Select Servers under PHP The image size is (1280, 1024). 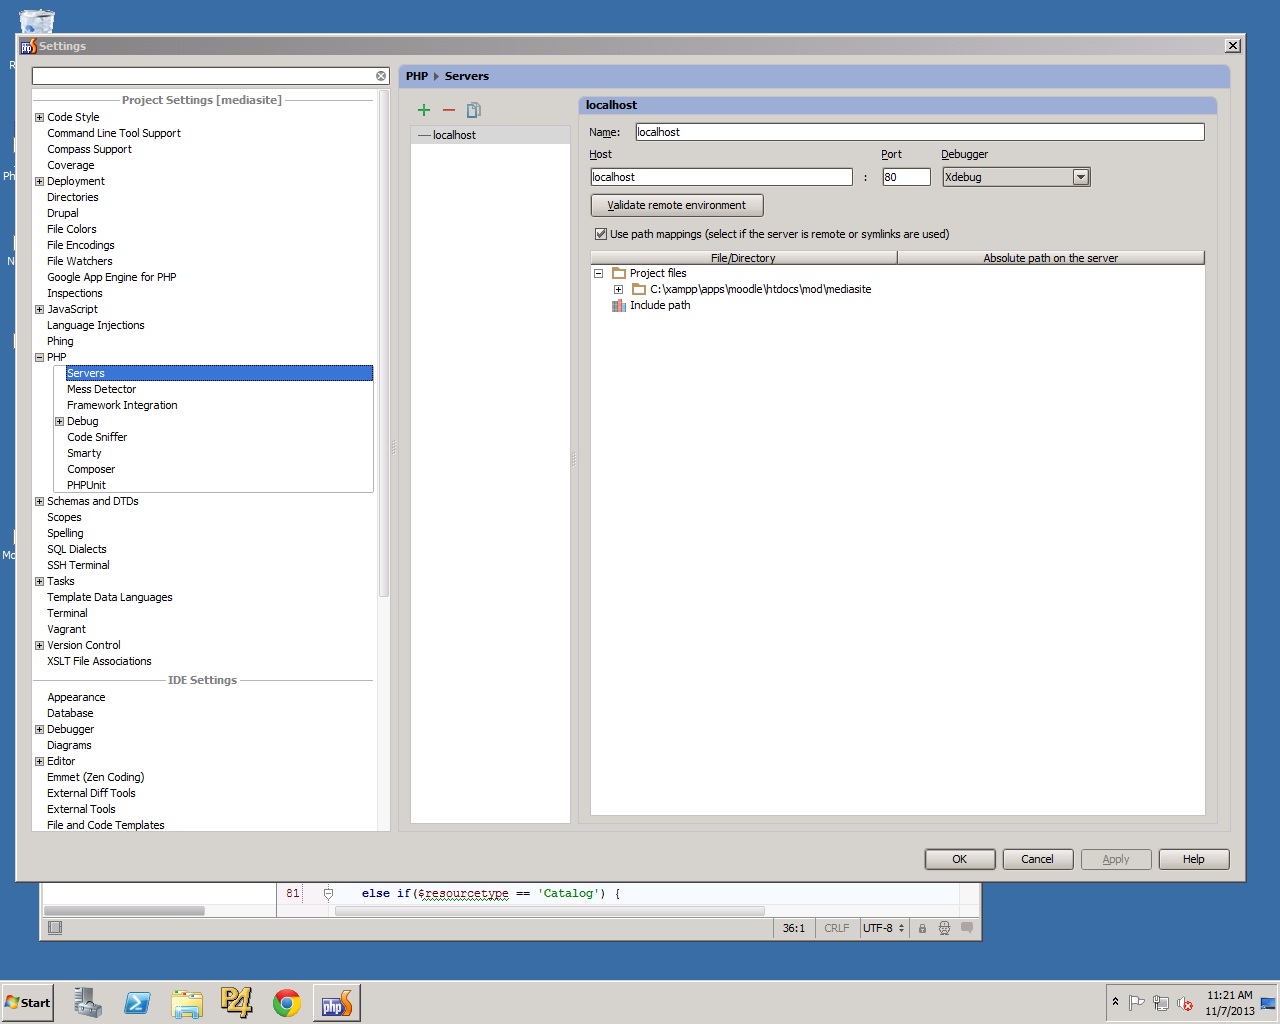[x=219, y=373]
